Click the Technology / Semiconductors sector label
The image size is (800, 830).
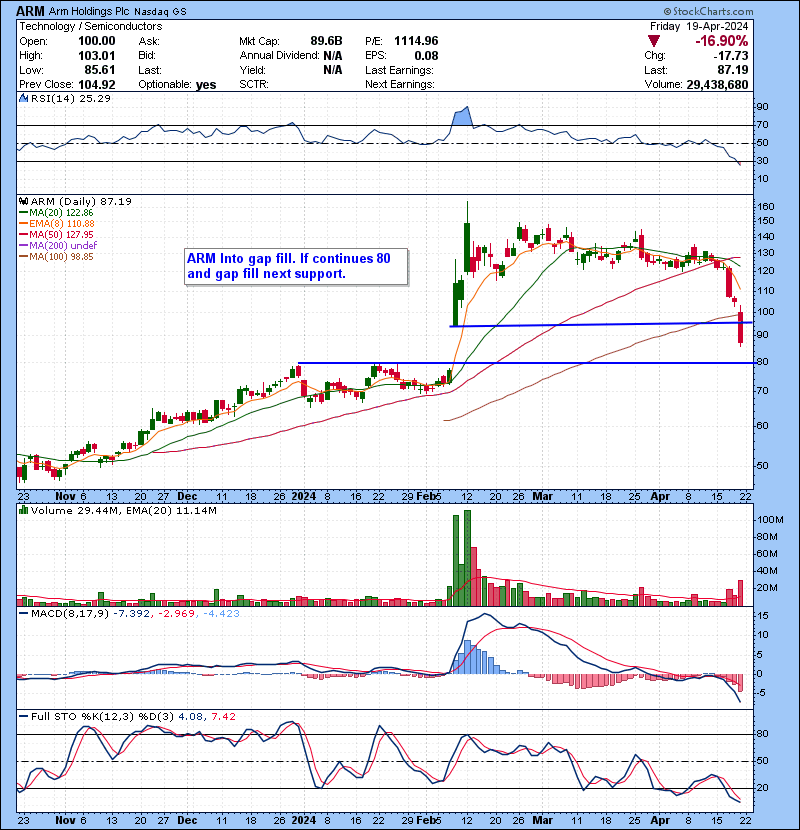[x=91, y=26]
